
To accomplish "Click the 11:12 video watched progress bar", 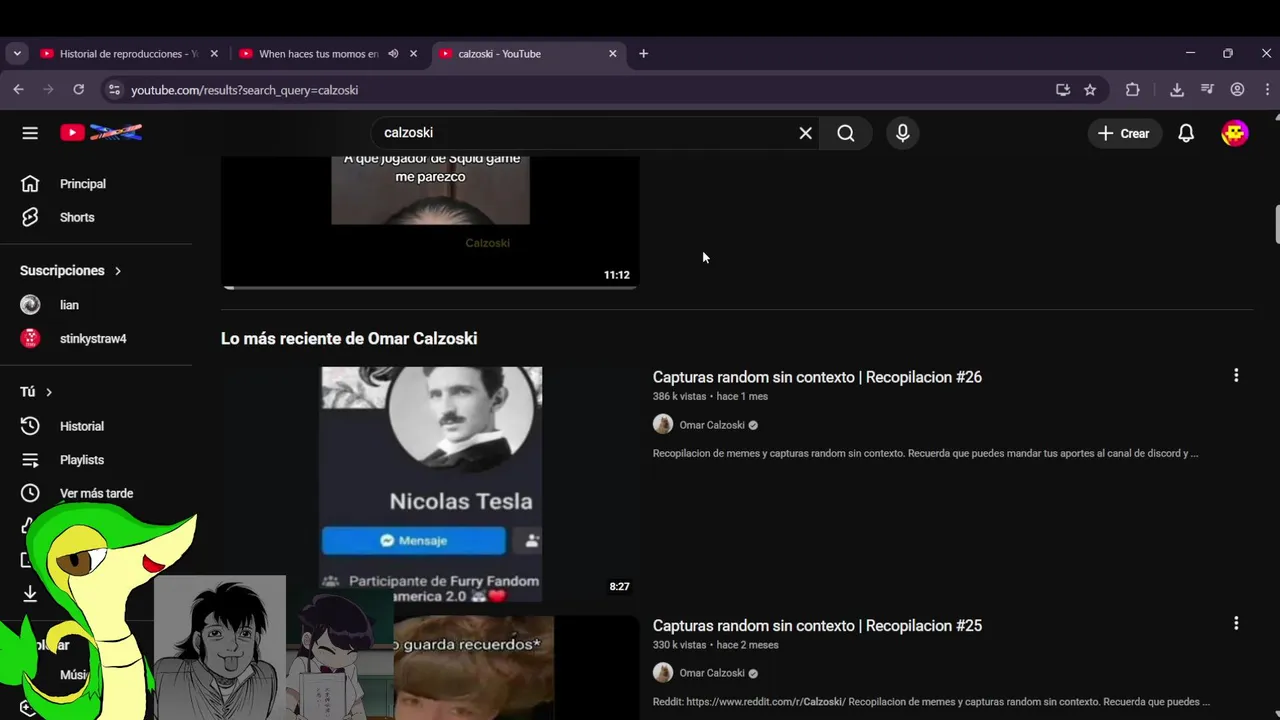I will point(430,287).
